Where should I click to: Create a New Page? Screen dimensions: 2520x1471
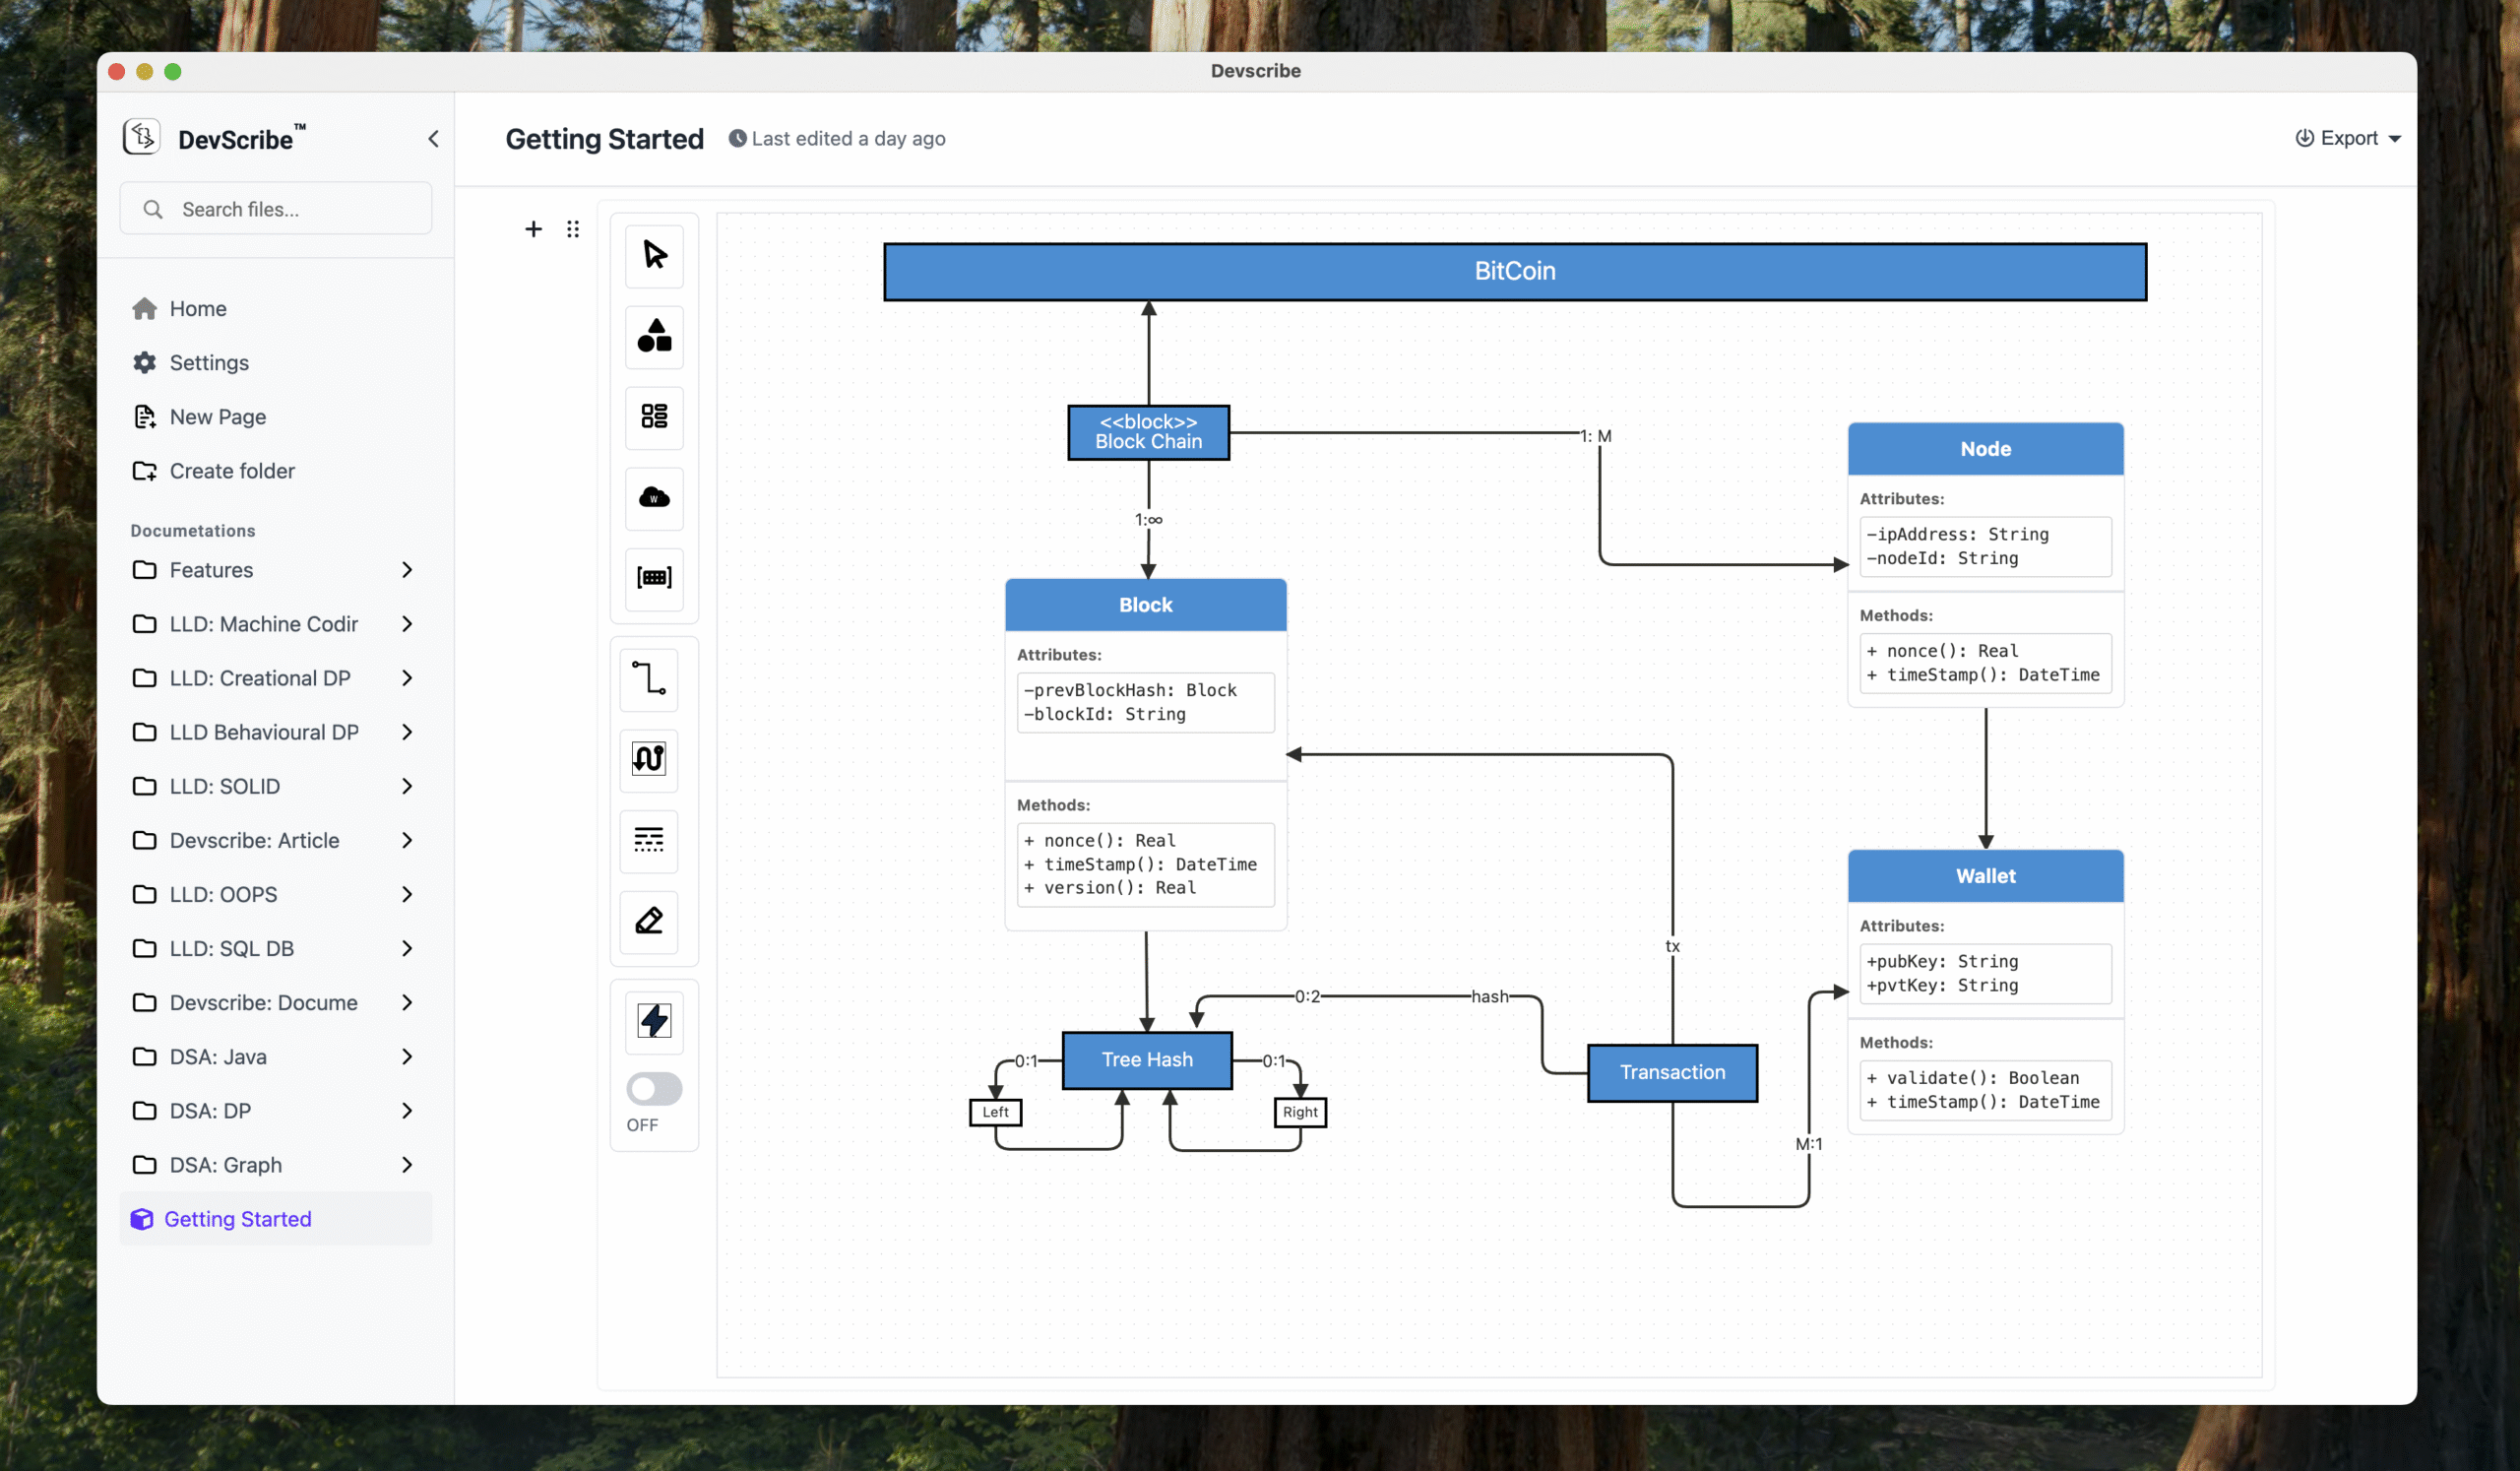[217, 416]
